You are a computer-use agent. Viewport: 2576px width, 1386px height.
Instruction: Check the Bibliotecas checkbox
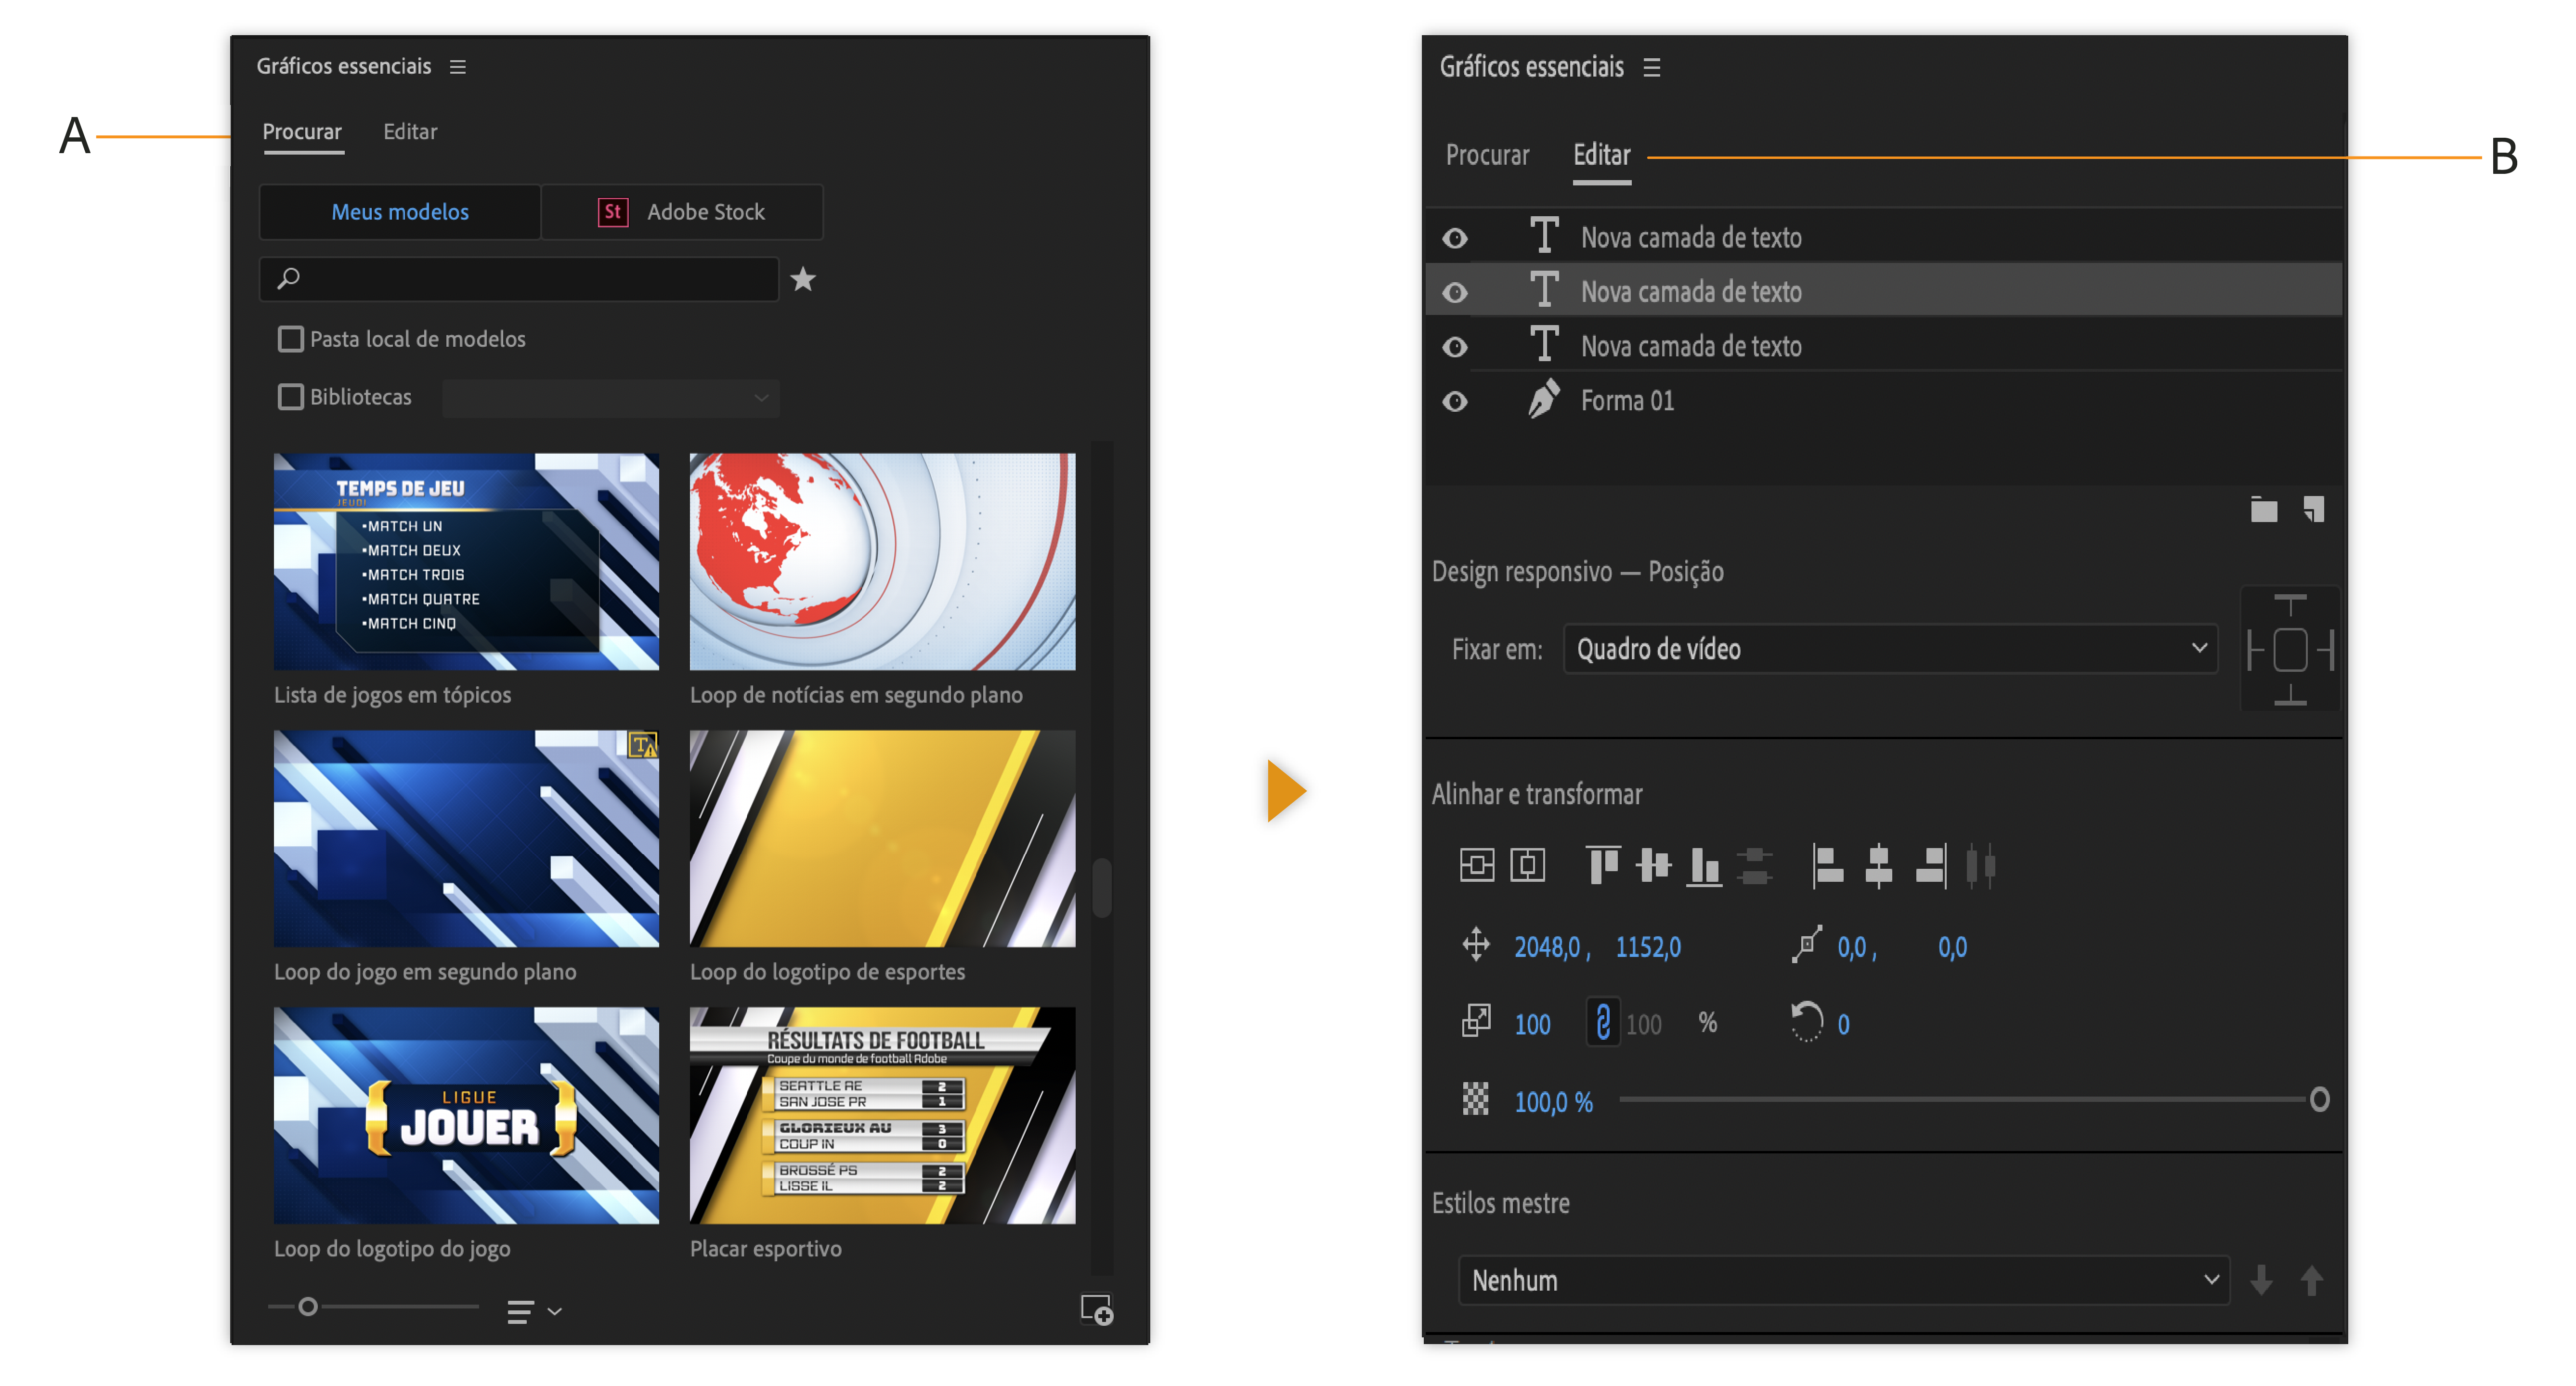[291, 397]
